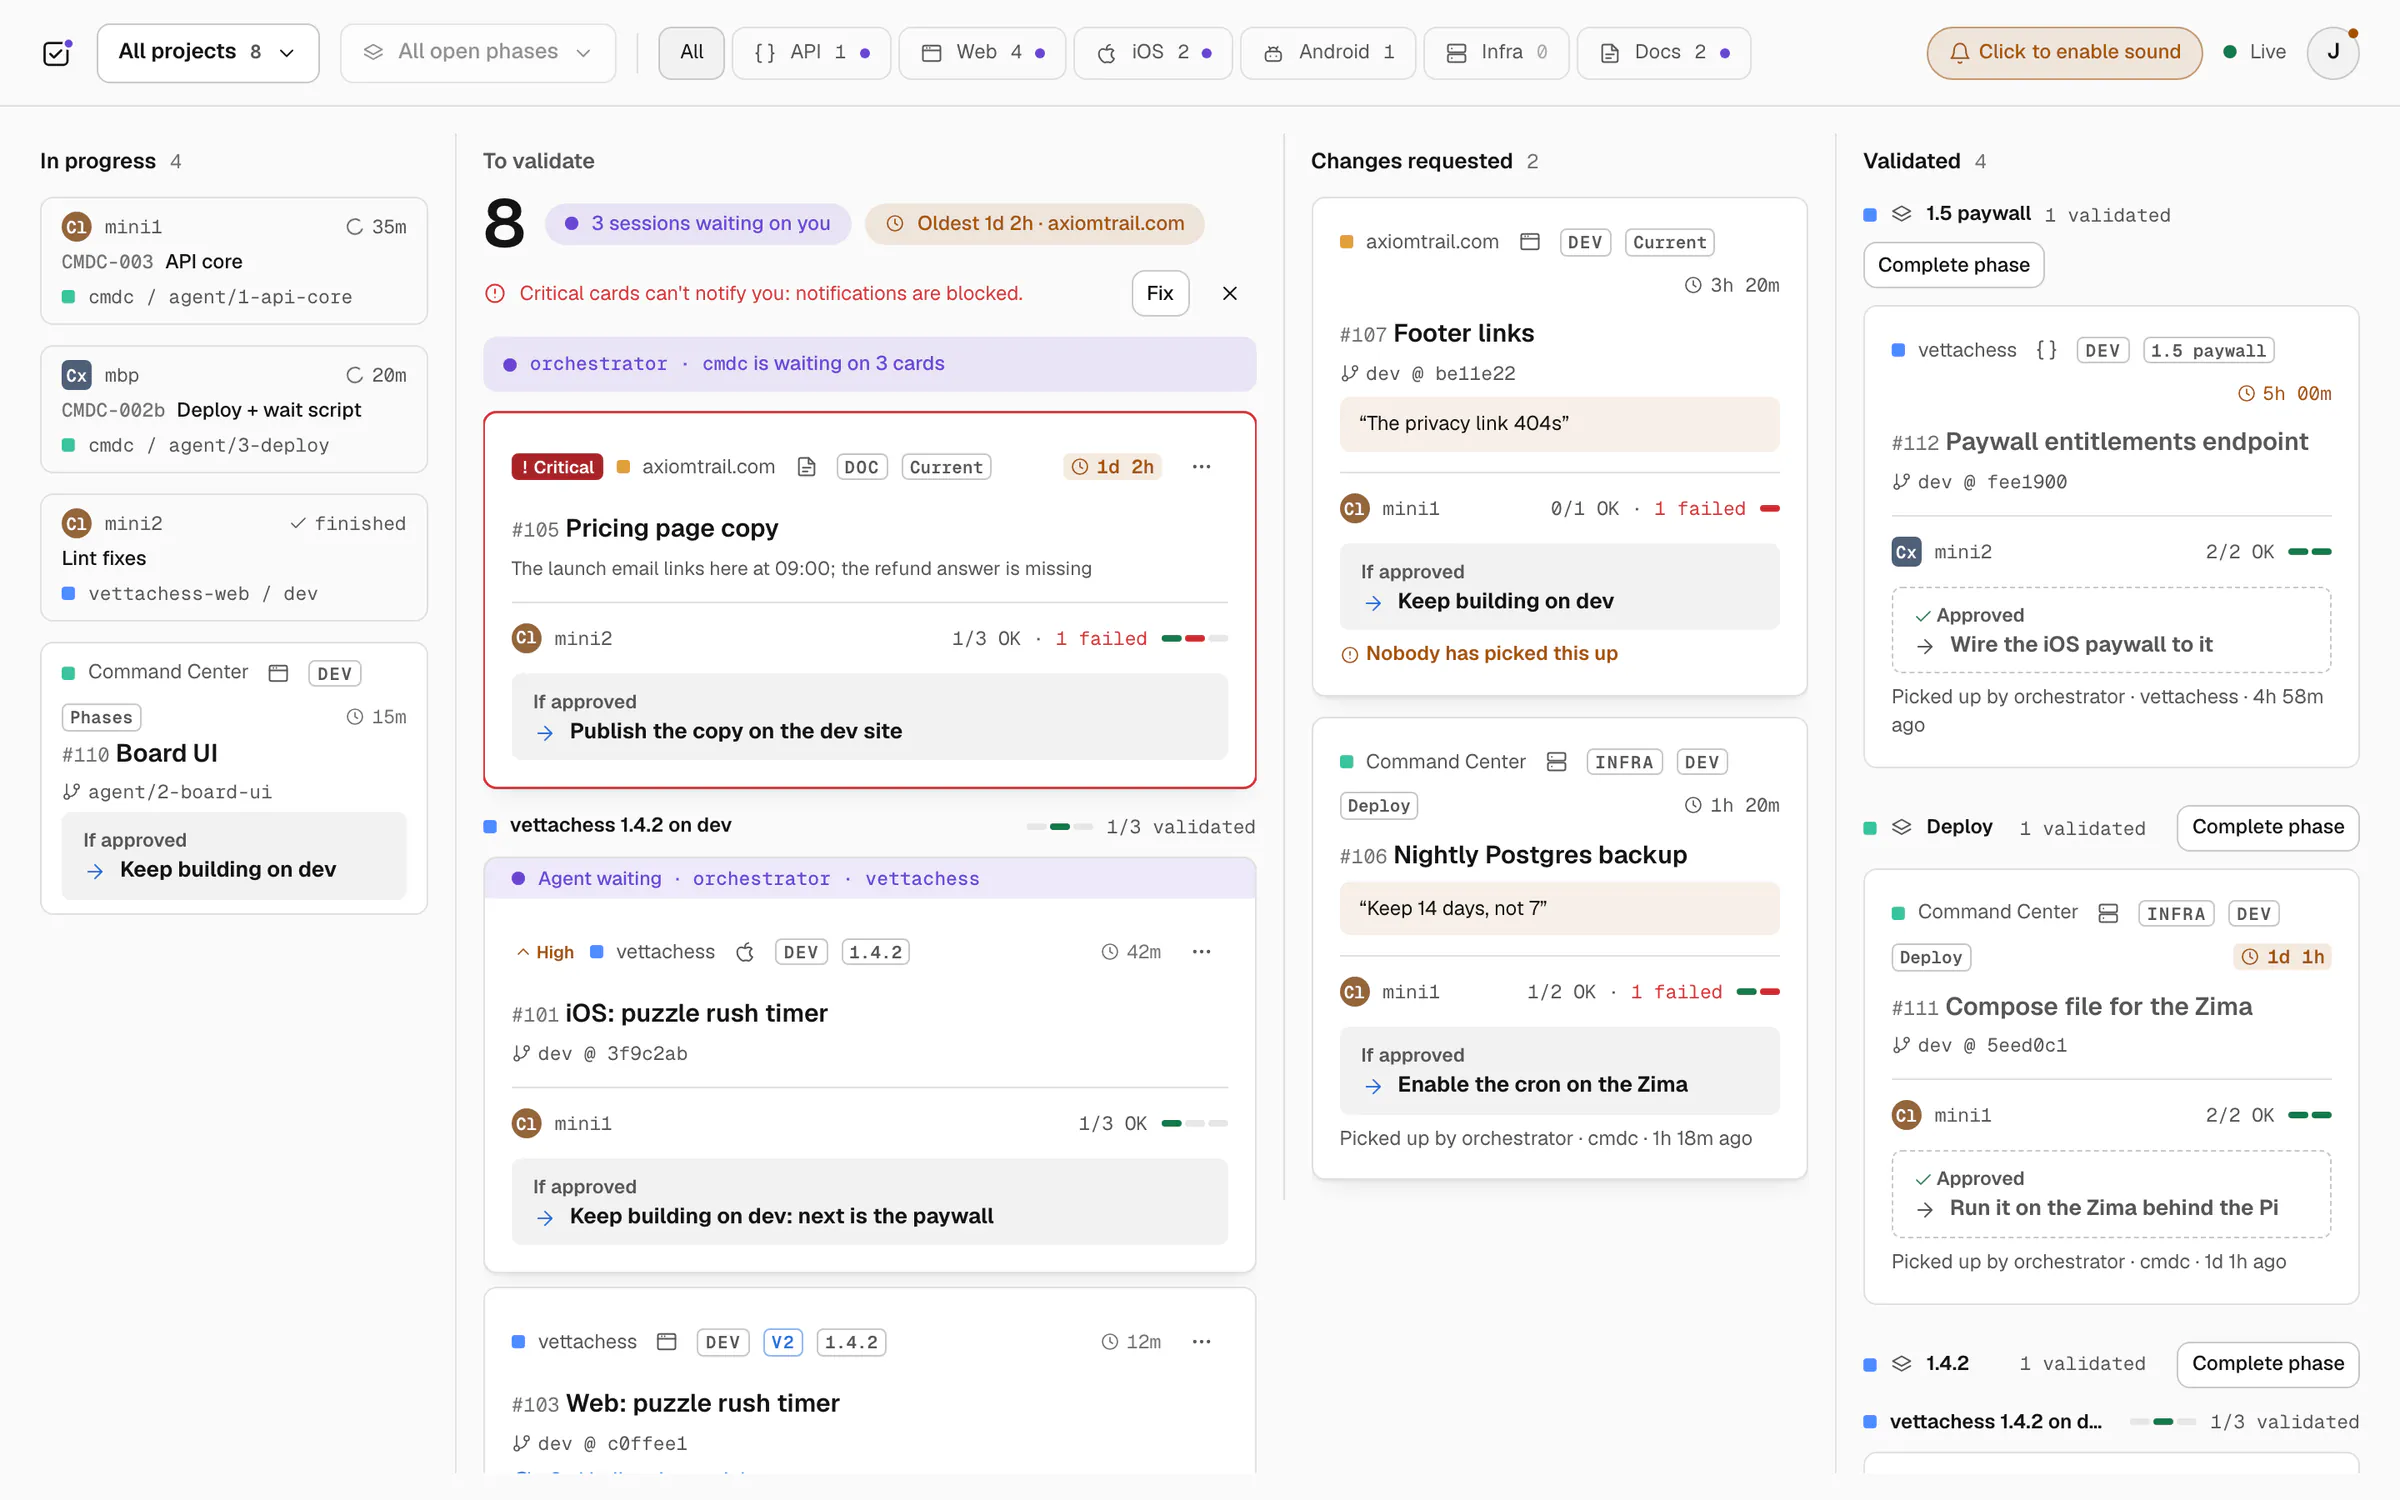Complete the 1.5 paywall phase
The width and height of the screenshot is (2400, 1500).
(x=1953, y=265)
